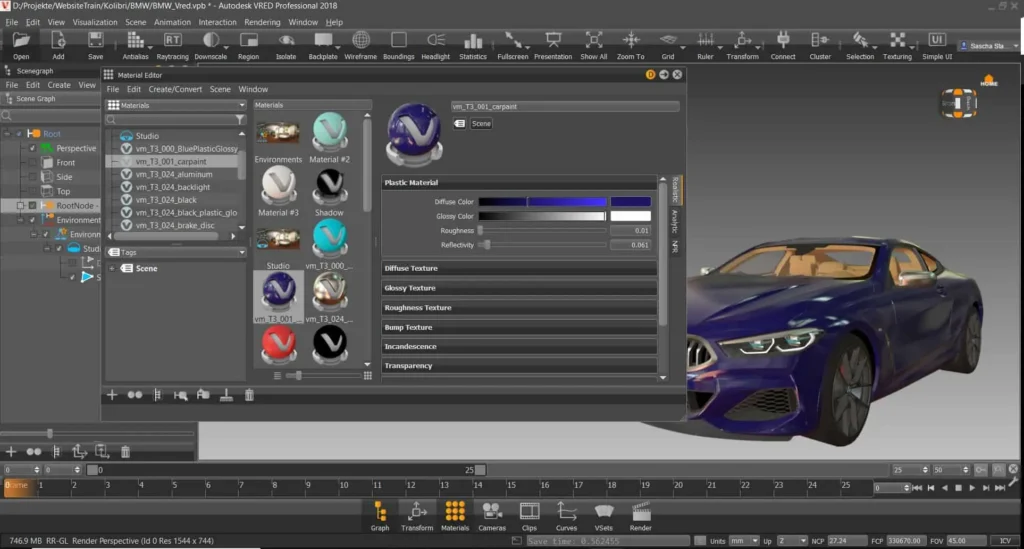Open the Units mm dropdown
This screenshot has height=549, width=1024.
tap(743, 541)
